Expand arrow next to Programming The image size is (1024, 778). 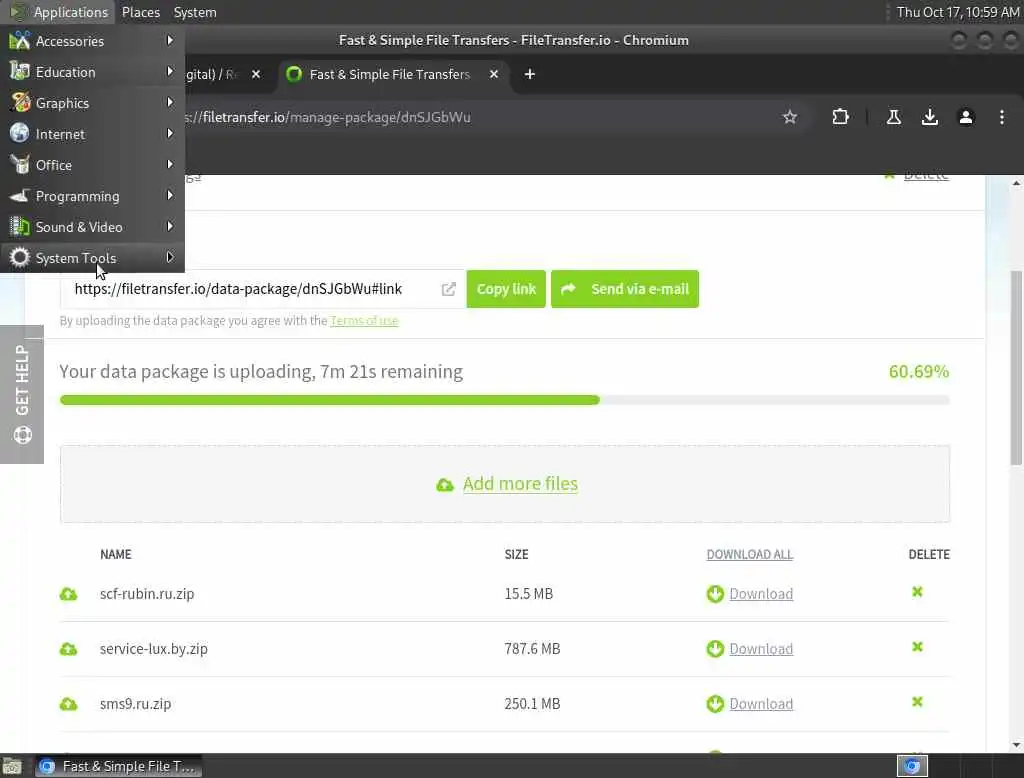point(170,195)
